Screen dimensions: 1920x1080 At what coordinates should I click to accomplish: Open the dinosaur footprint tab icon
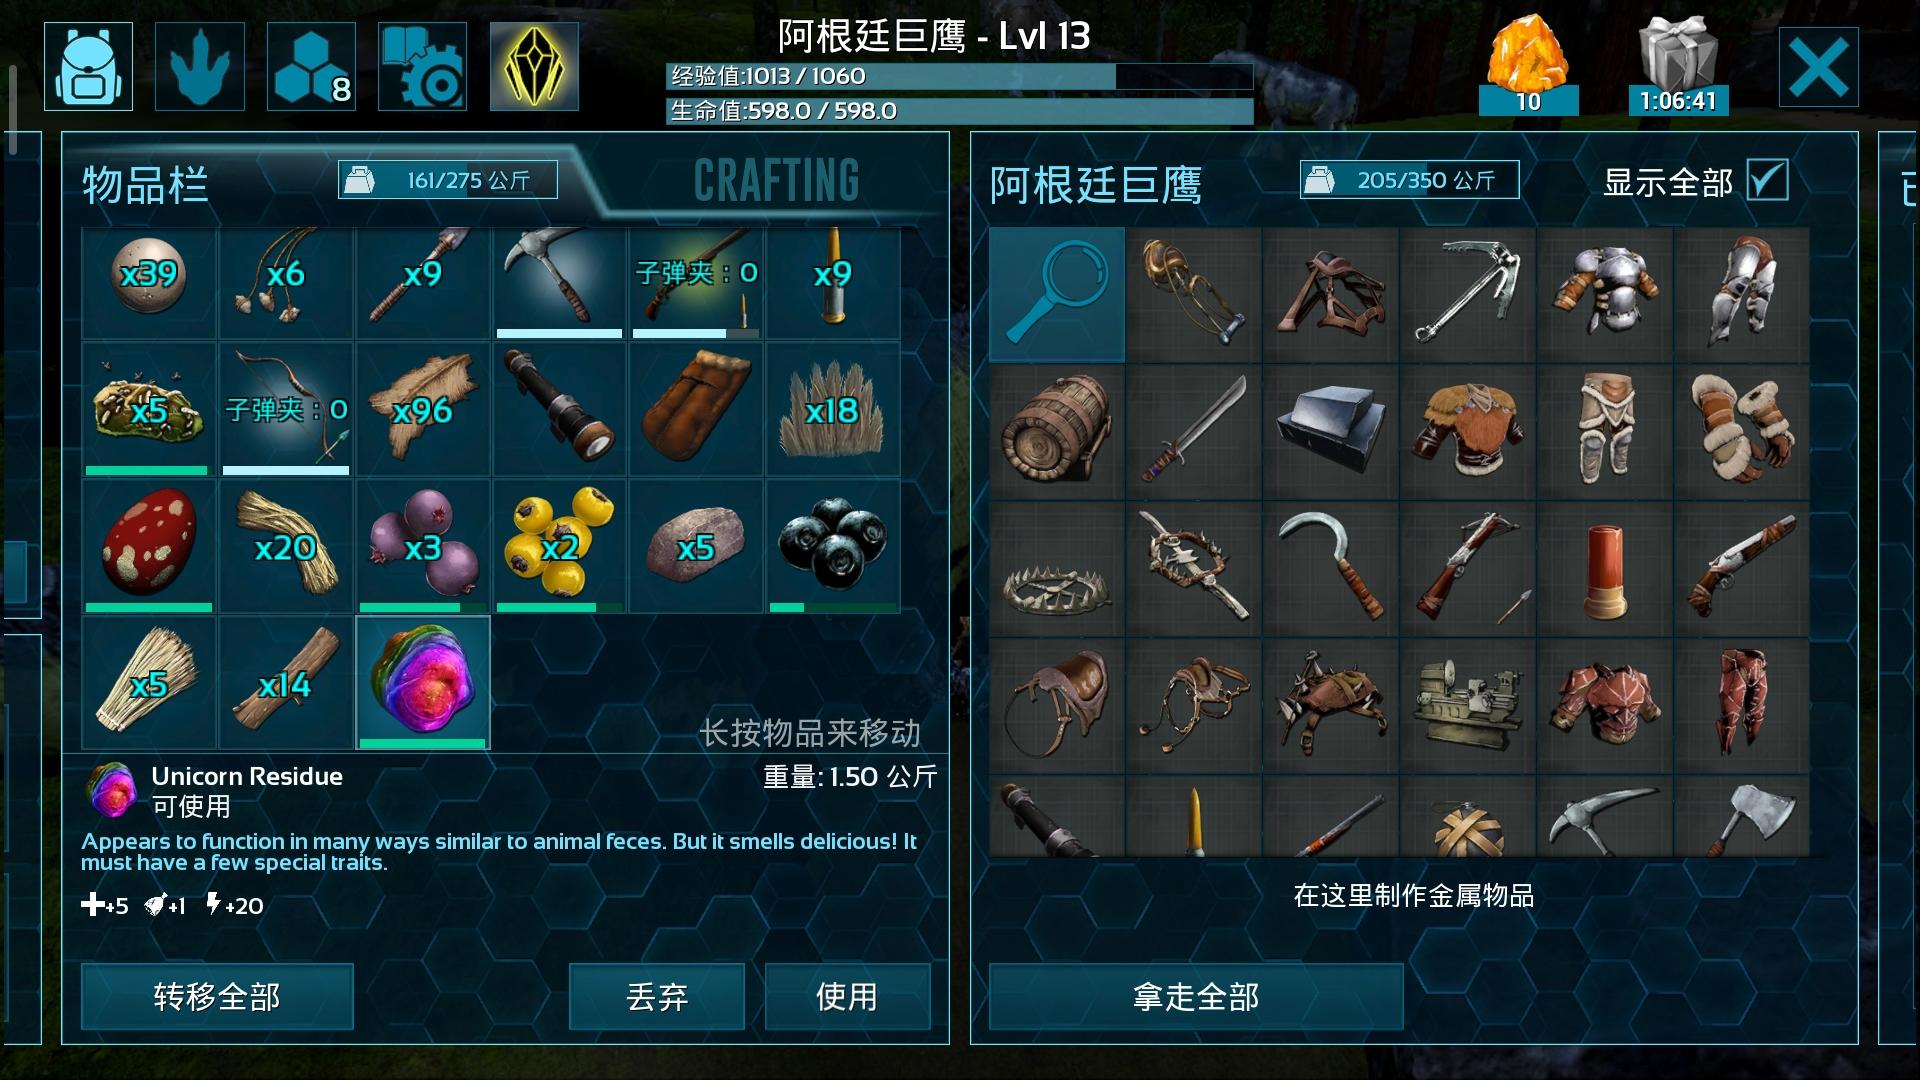[200, 66]
